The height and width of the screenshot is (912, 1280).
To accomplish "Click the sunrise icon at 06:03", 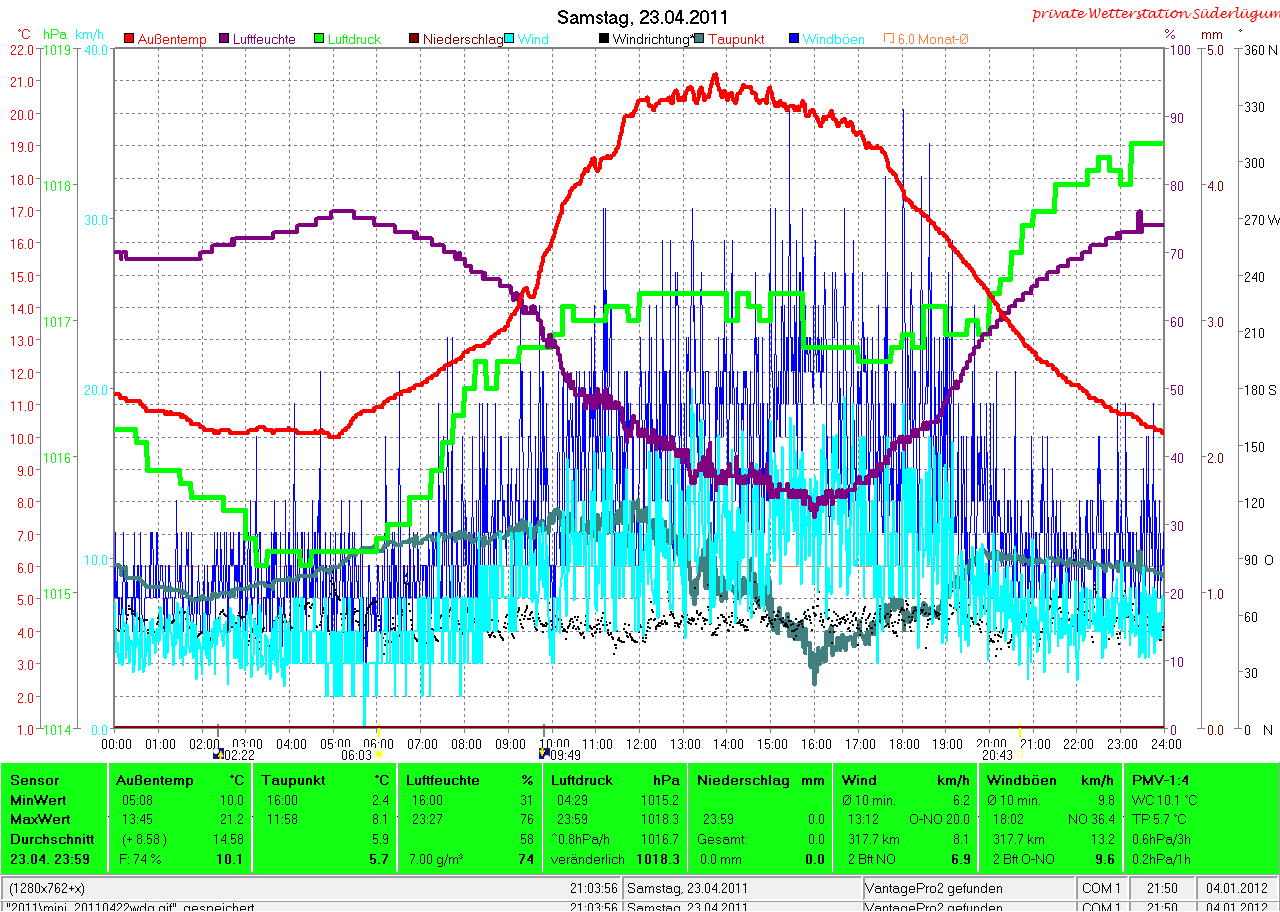I will pyautogui.click(x=379, y=756).
